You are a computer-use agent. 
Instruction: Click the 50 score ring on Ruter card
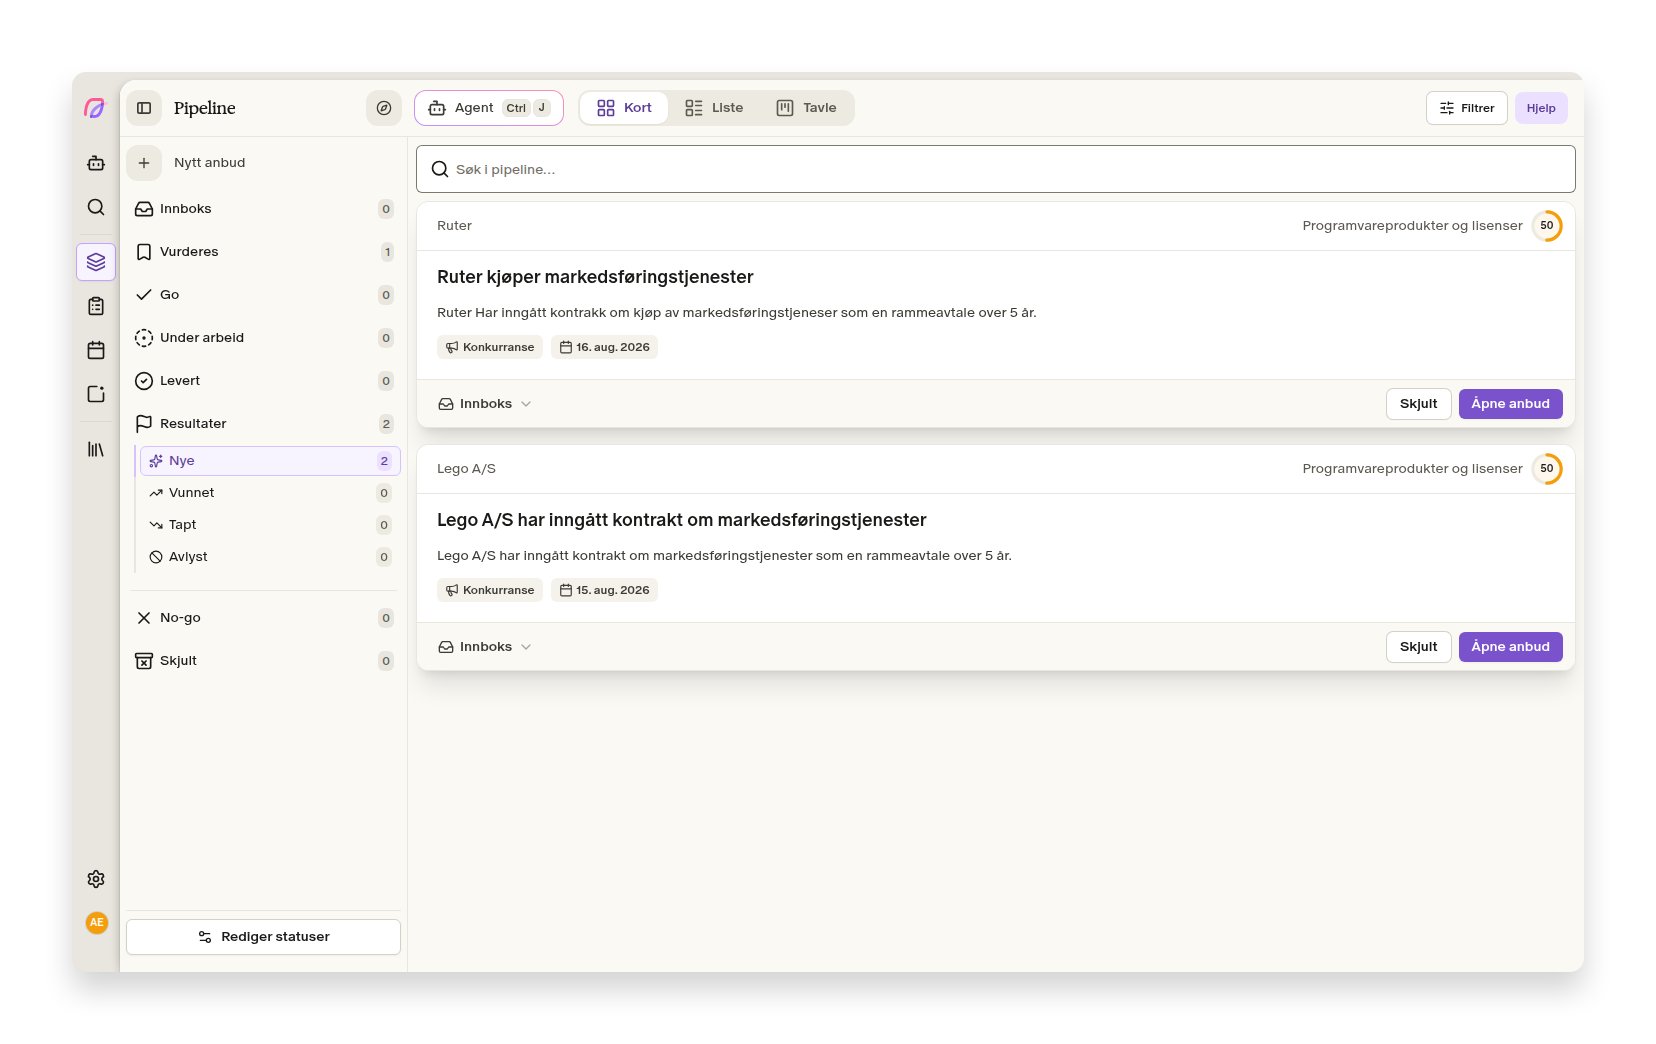(x=1547, y=226)
